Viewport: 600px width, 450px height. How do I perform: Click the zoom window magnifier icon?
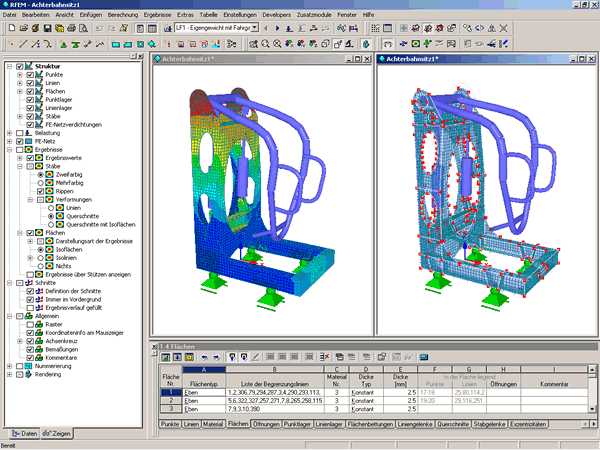[265, 44]
